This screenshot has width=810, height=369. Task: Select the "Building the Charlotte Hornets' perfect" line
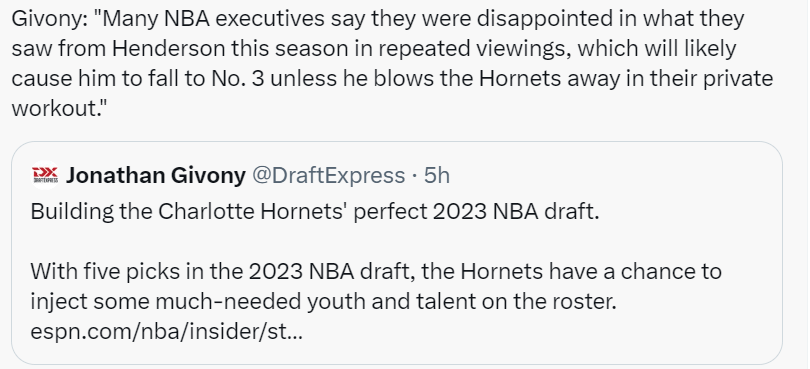(315, 212)
